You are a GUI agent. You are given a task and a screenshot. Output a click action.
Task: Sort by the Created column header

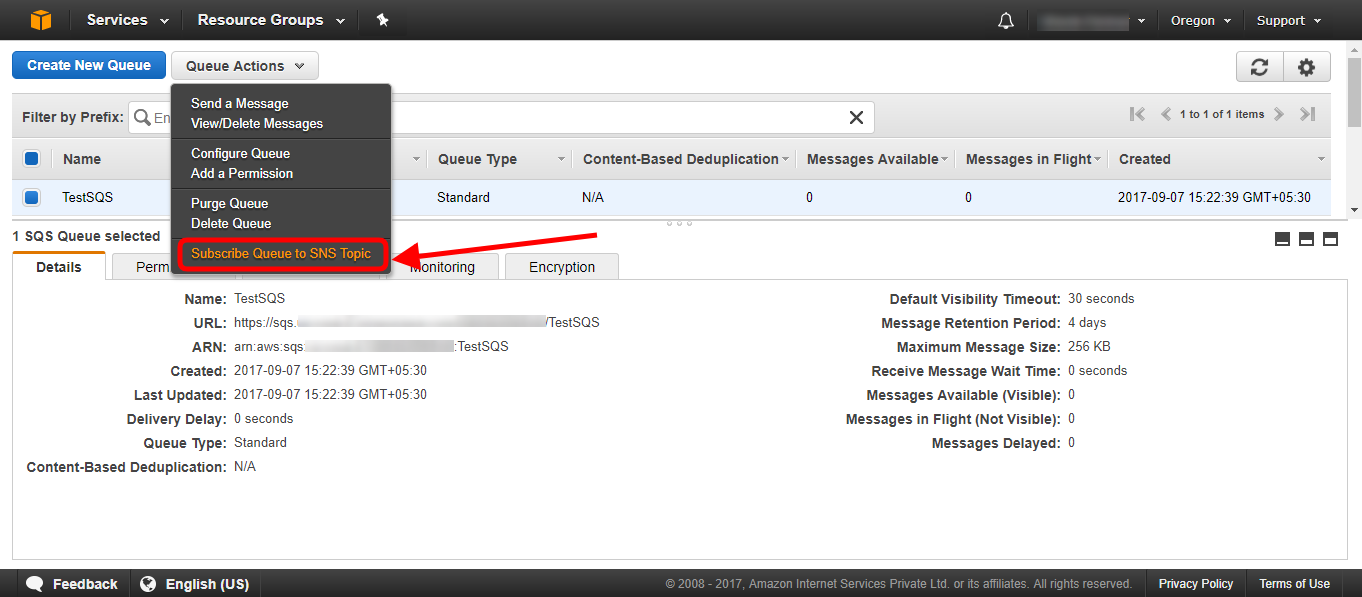pyautogui.click(x=1145, y=159)
